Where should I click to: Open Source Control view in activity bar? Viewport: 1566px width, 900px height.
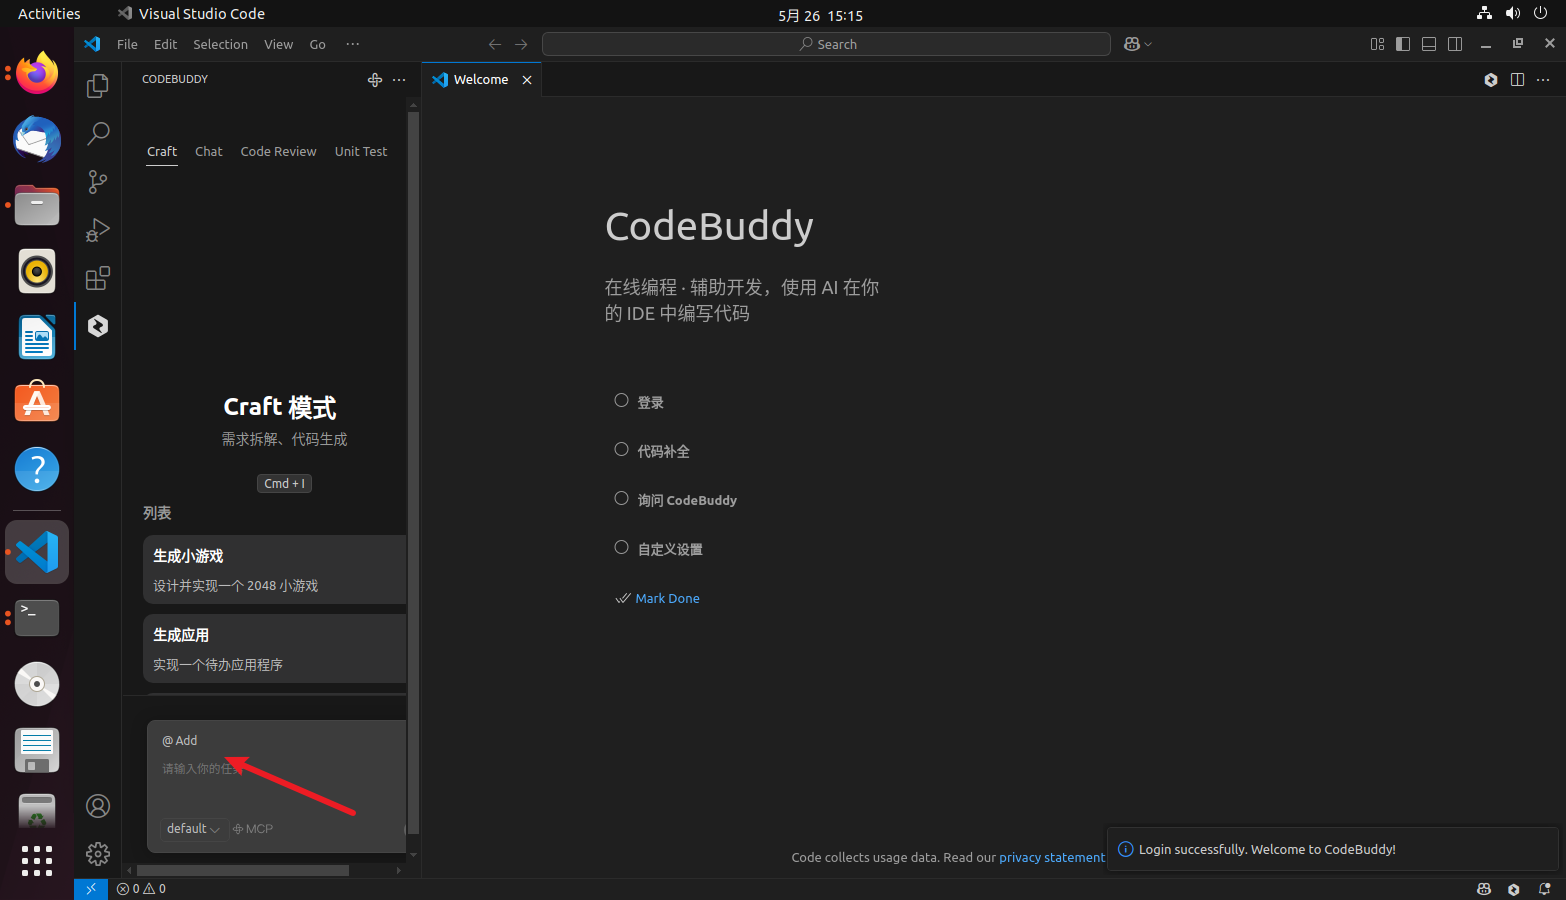pos(98,181)
